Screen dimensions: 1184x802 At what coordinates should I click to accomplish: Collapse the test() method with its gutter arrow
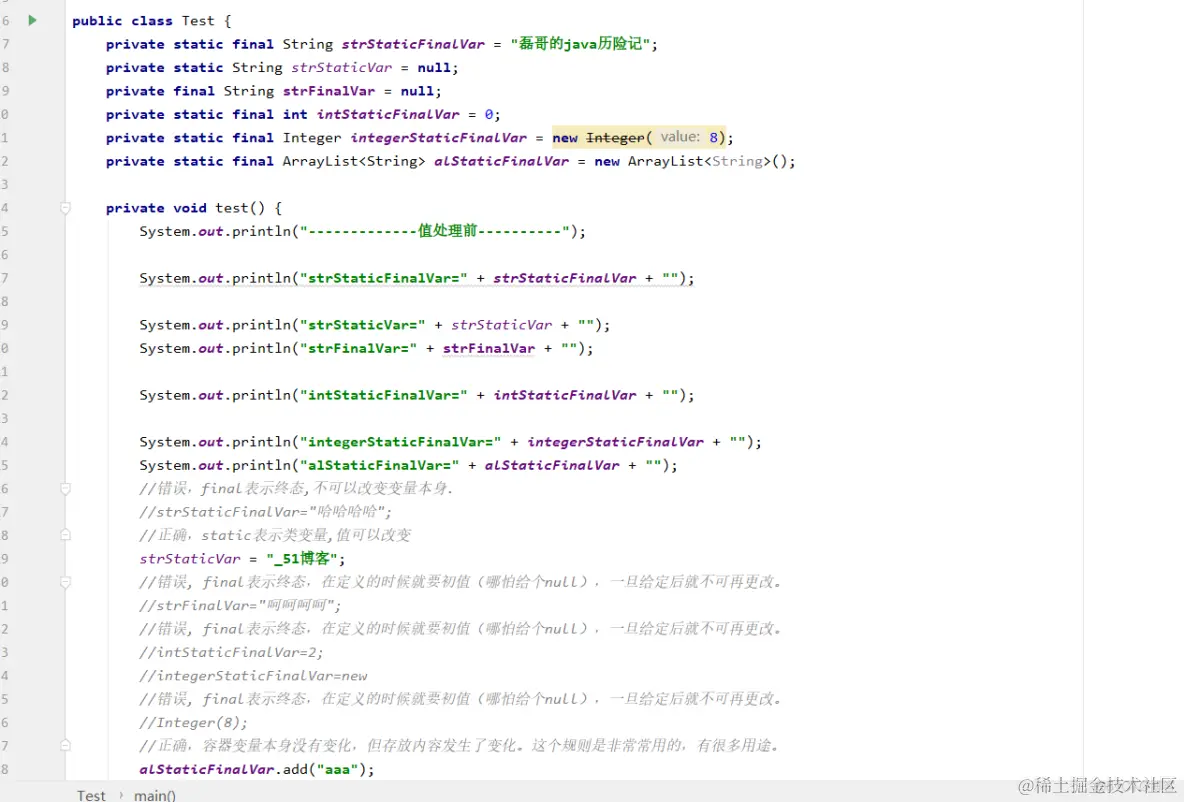[x=65, y=207]
